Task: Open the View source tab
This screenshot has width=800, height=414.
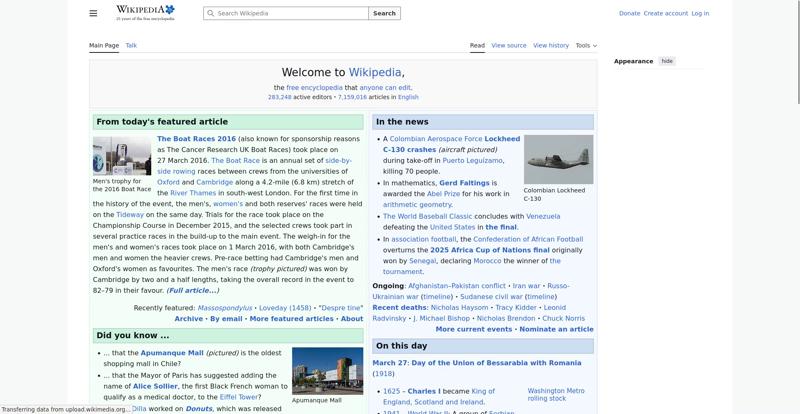Action: (x=509, y=45)
